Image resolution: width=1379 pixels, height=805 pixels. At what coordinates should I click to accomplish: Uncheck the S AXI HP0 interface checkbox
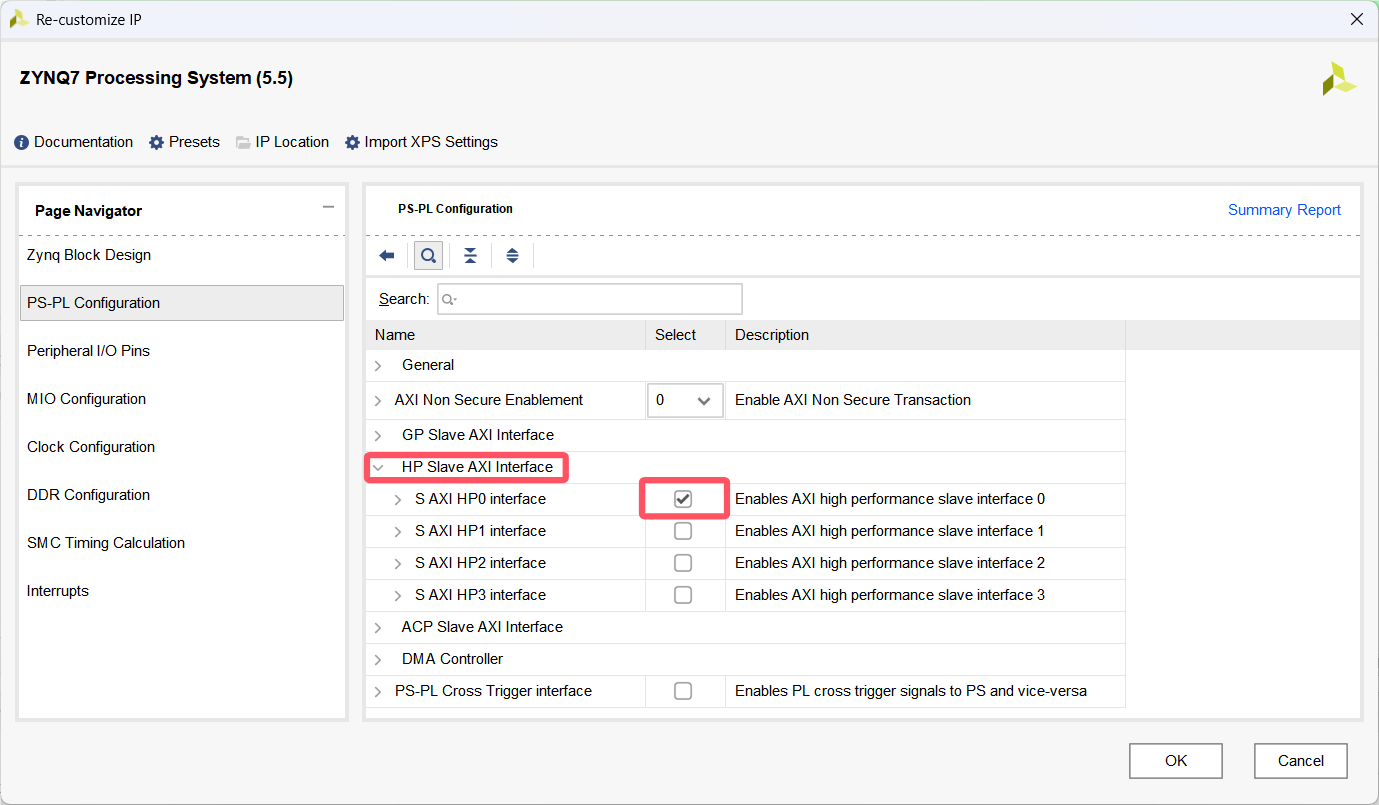coord(683,499)
